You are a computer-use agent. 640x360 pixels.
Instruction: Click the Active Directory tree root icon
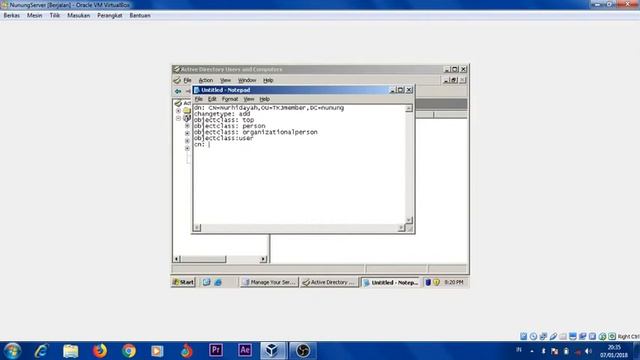[178, 104]
